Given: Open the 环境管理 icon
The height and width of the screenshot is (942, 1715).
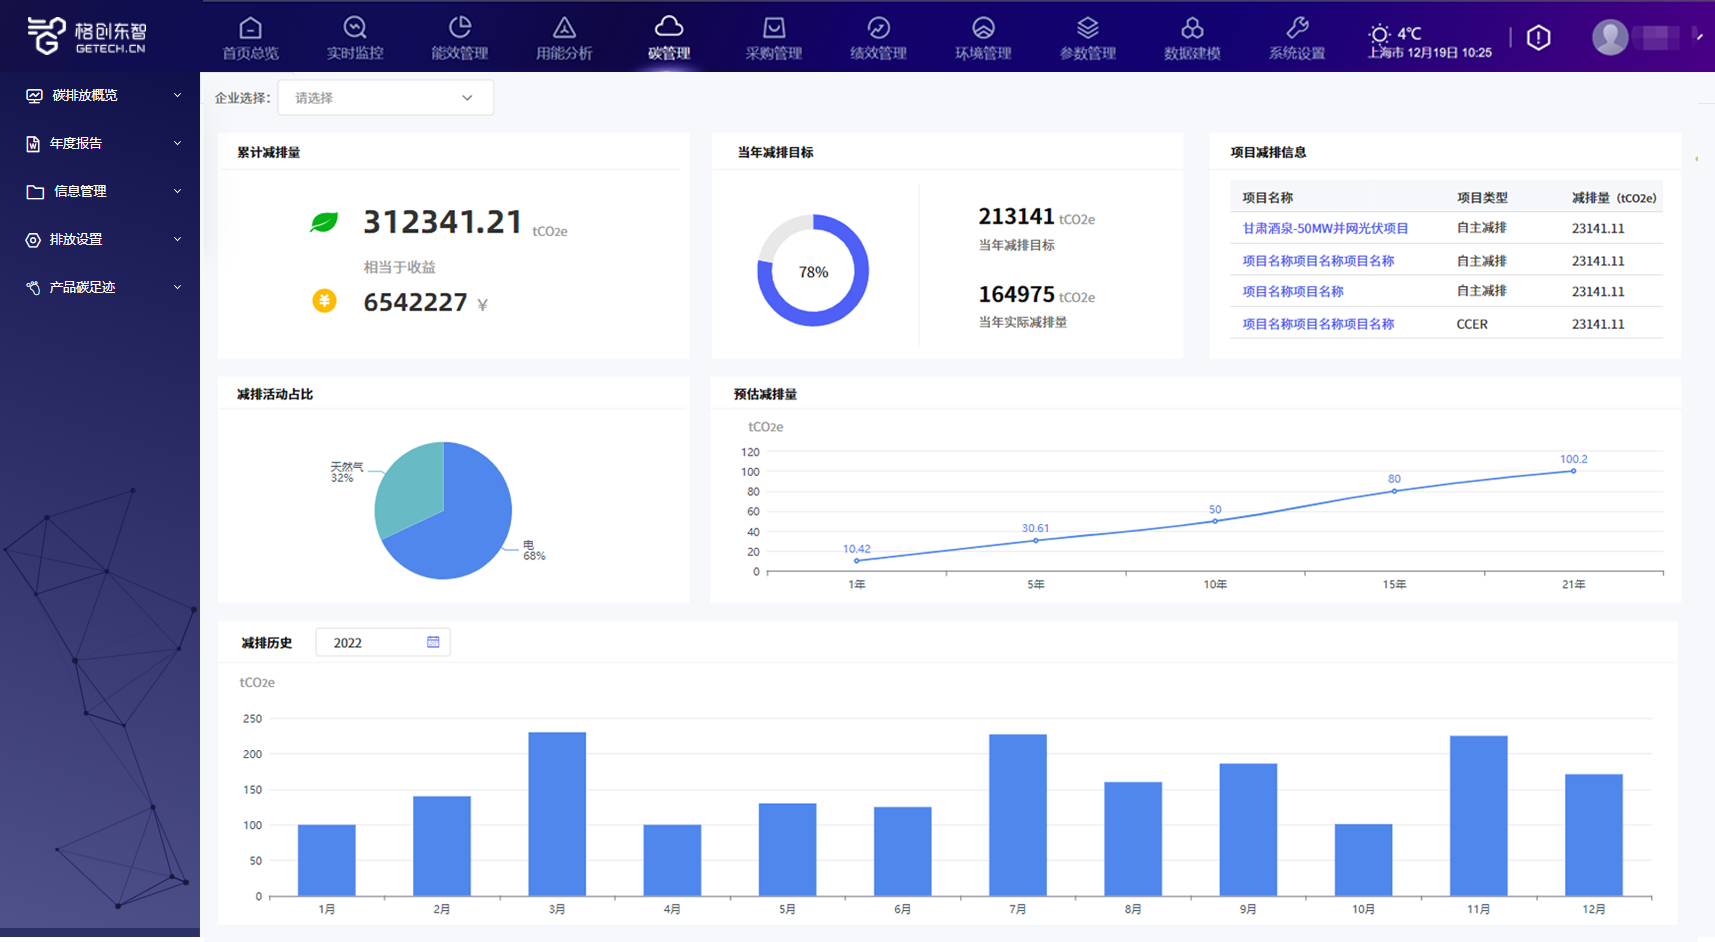Looking at the screenshot, I should click(x=983, y=28).
